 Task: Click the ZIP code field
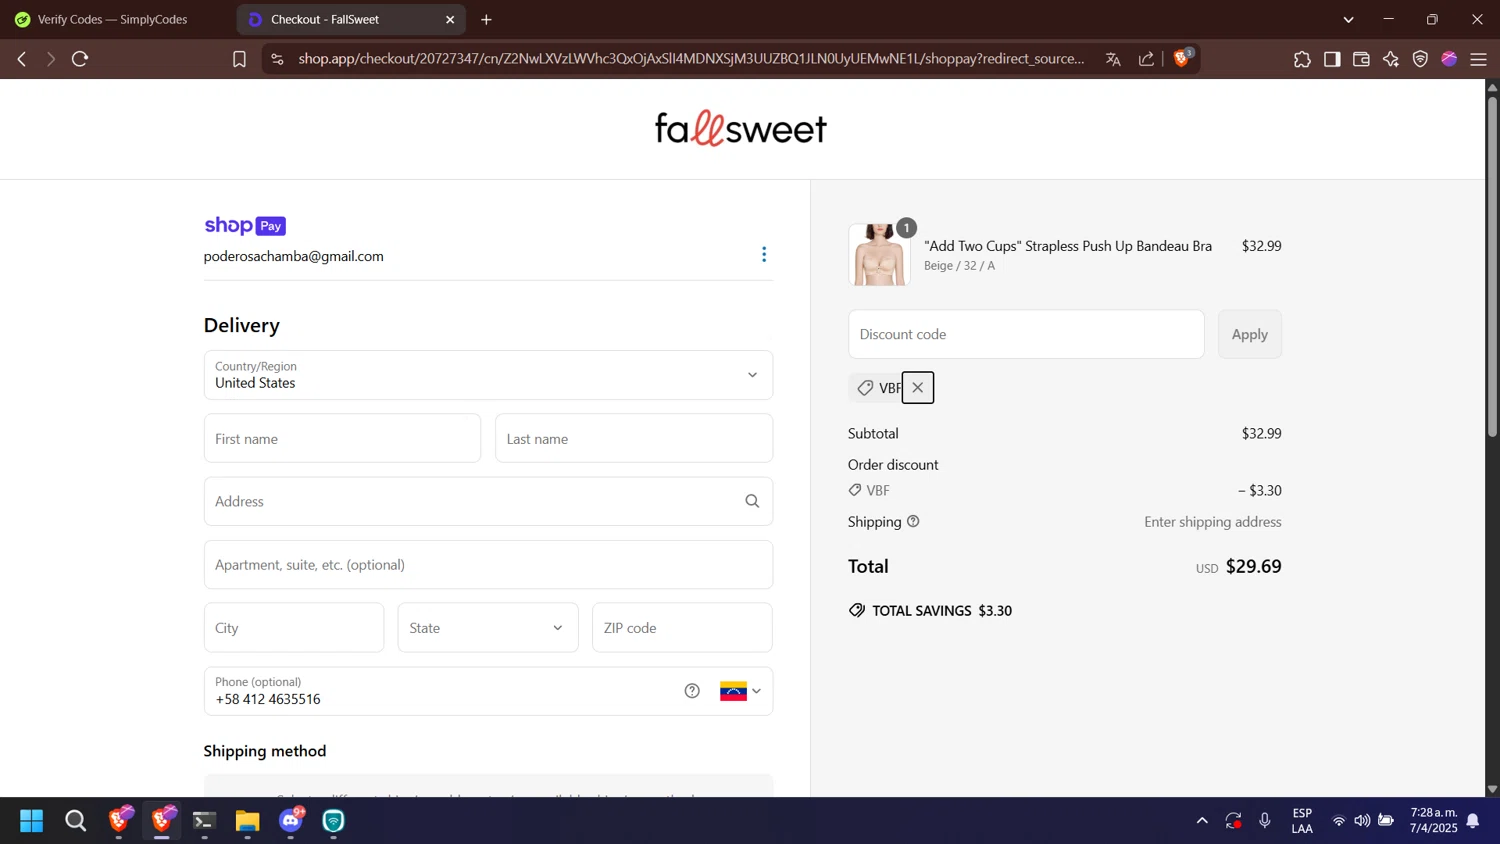coord(682,628)
